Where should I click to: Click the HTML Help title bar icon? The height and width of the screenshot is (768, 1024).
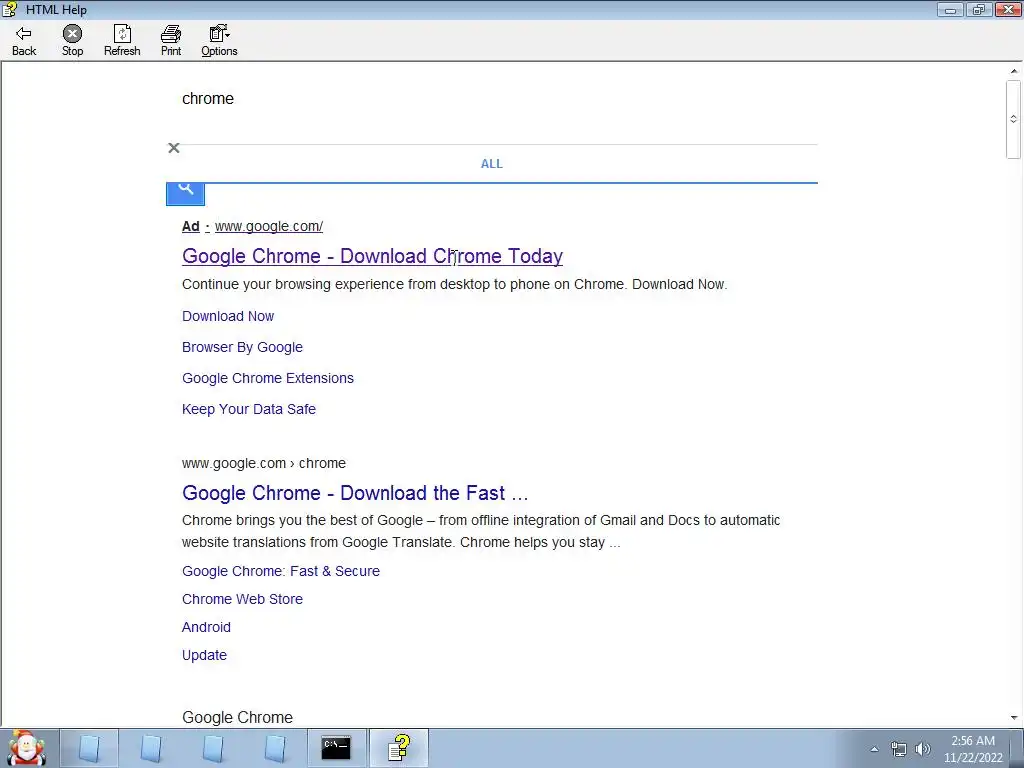click(x=10, y=9)
